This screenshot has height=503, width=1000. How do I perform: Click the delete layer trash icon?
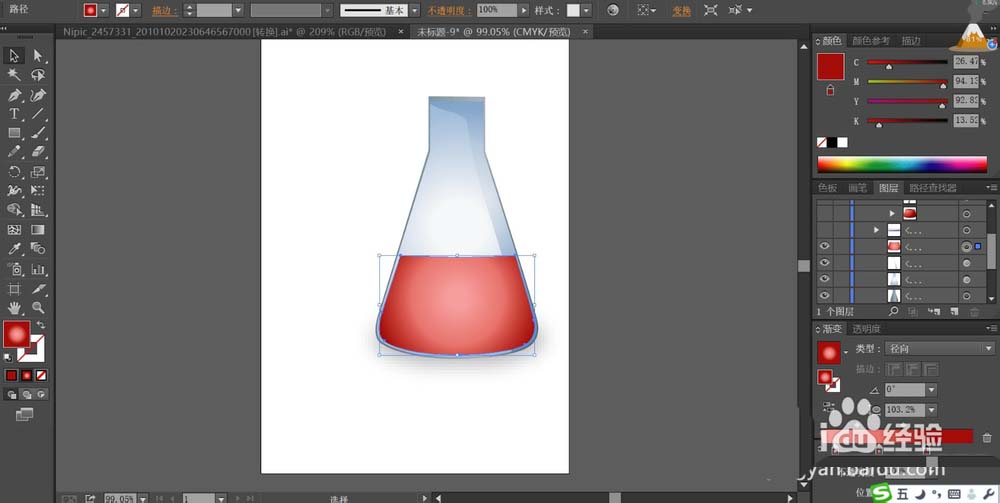pos(974,312)
